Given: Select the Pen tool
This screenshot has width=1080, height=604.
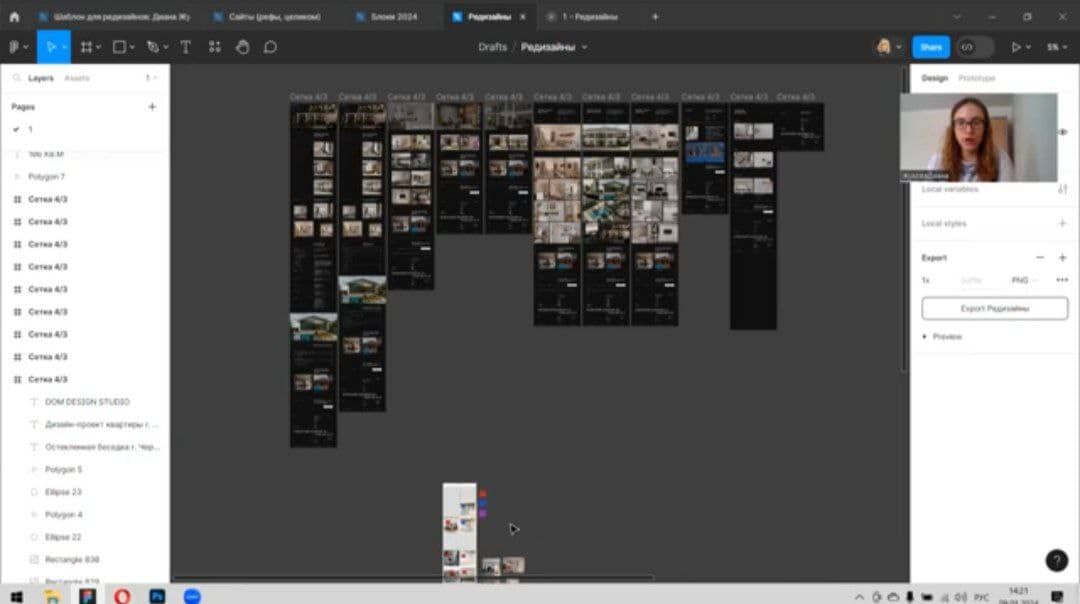Looking at the screenshot, I should click(153, 47).
